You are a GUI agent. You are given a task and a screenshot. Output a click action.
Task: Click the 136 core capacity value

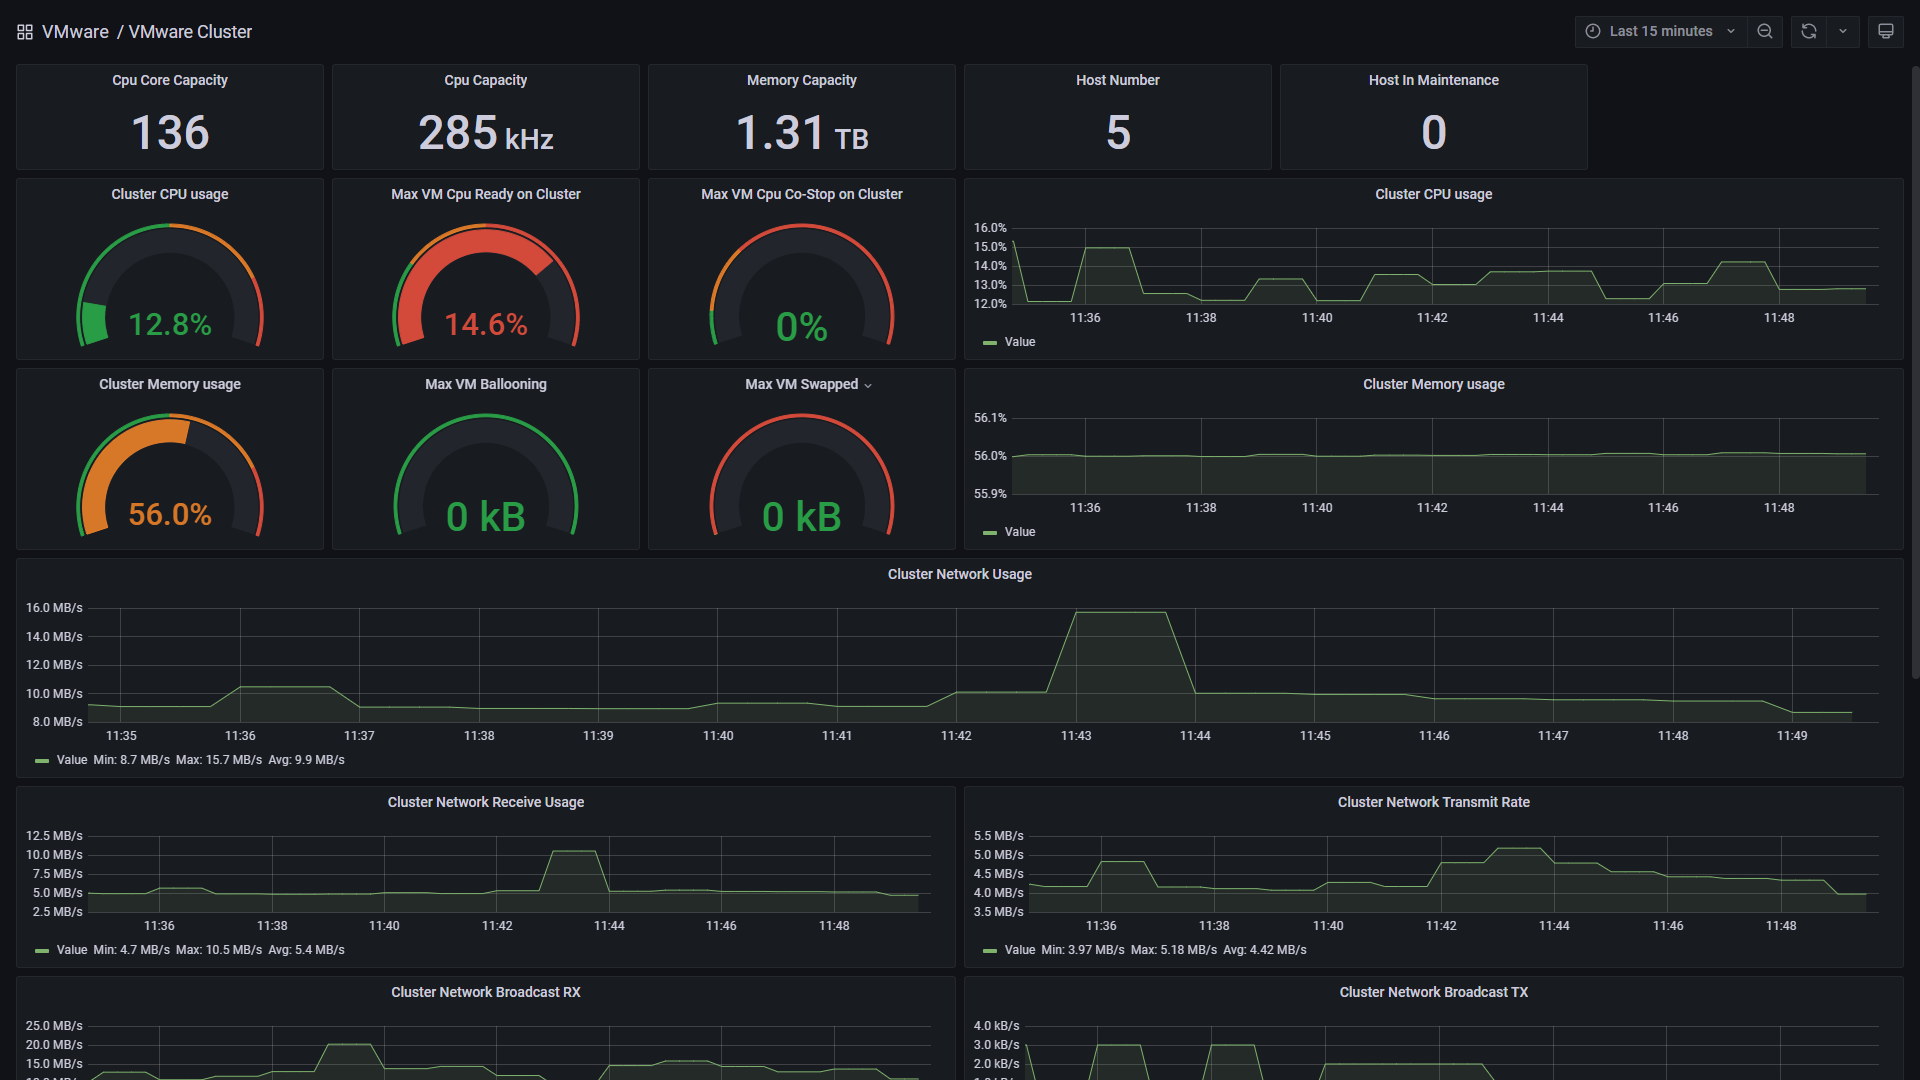click(x=170, y=132)
